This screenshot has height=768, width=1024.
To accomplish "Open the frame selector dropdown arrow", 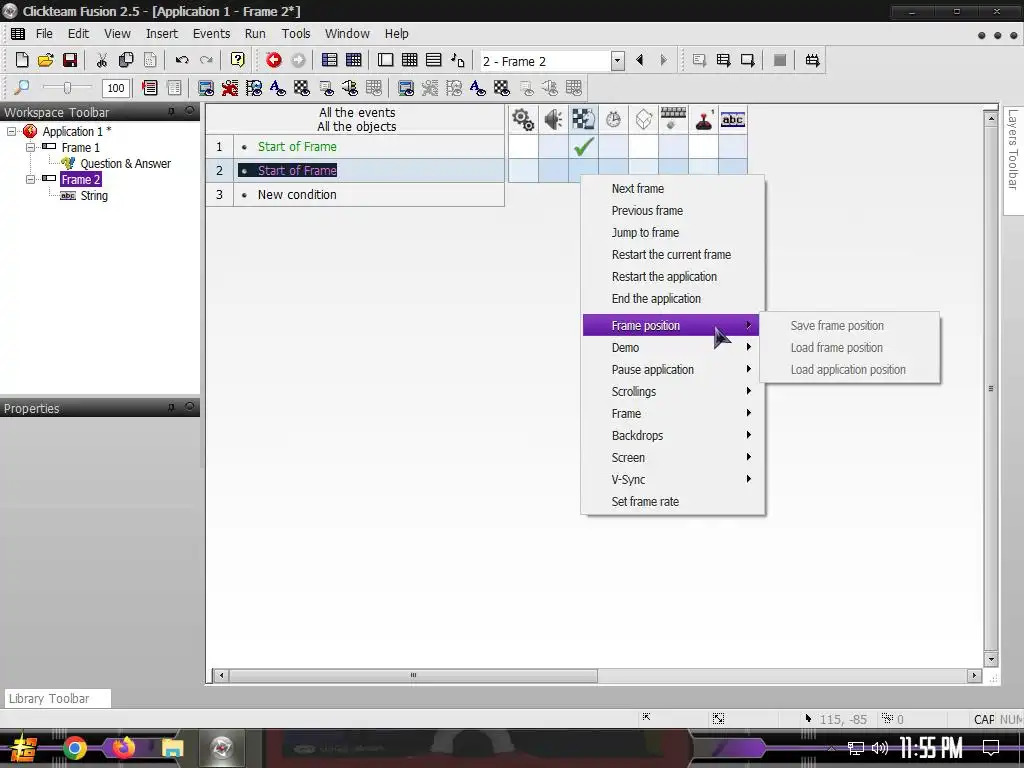I will click(x=618, y=61).
